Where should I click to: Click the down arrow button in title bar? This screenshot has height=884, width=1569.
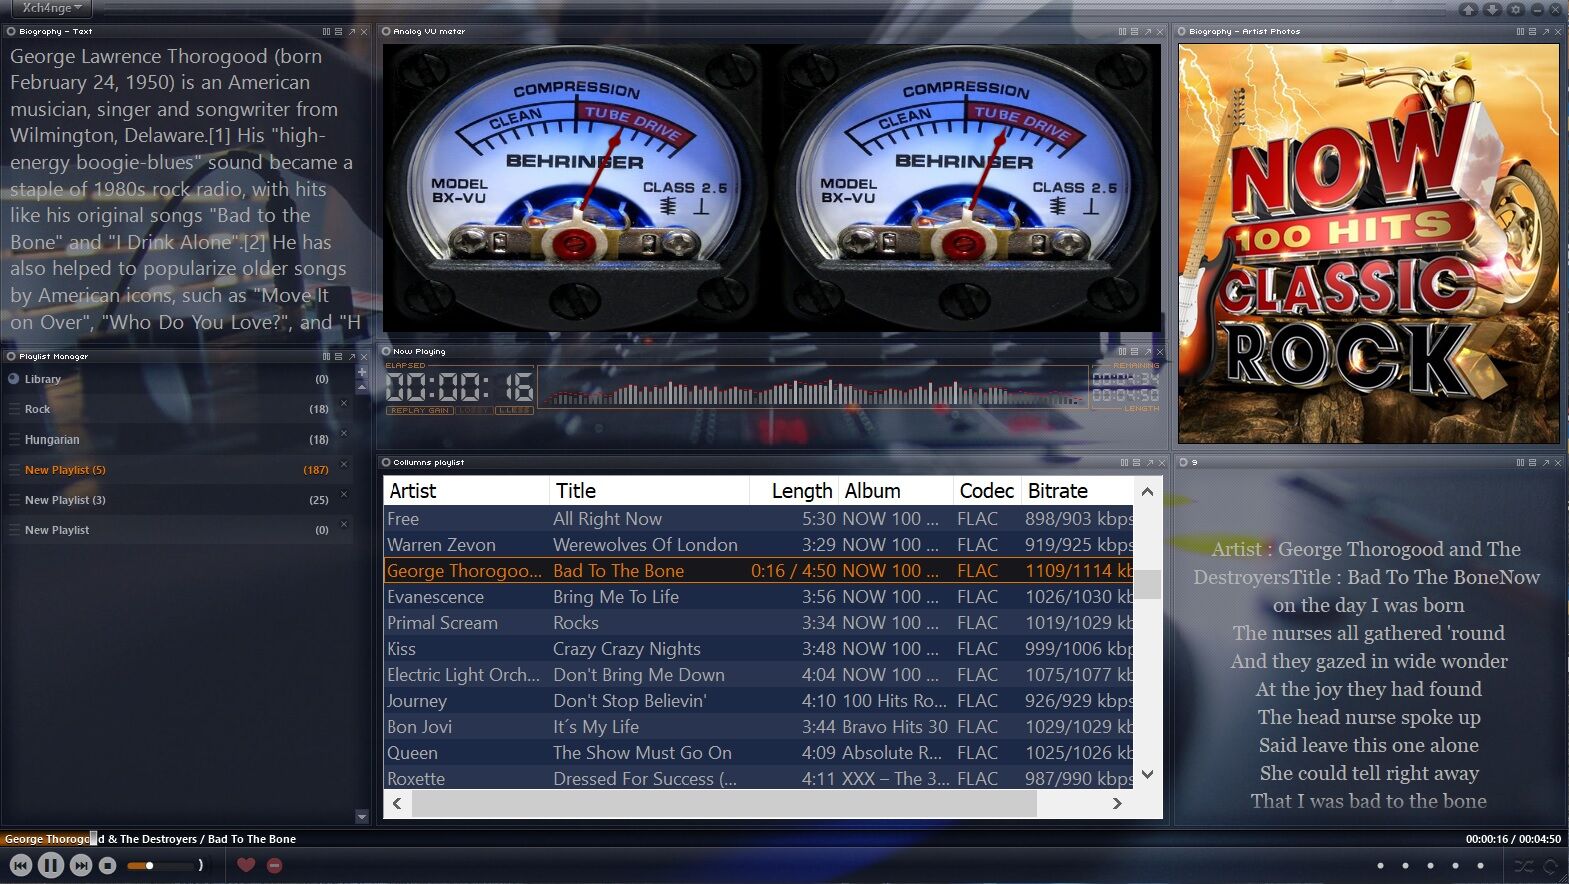pos(1493,9)
